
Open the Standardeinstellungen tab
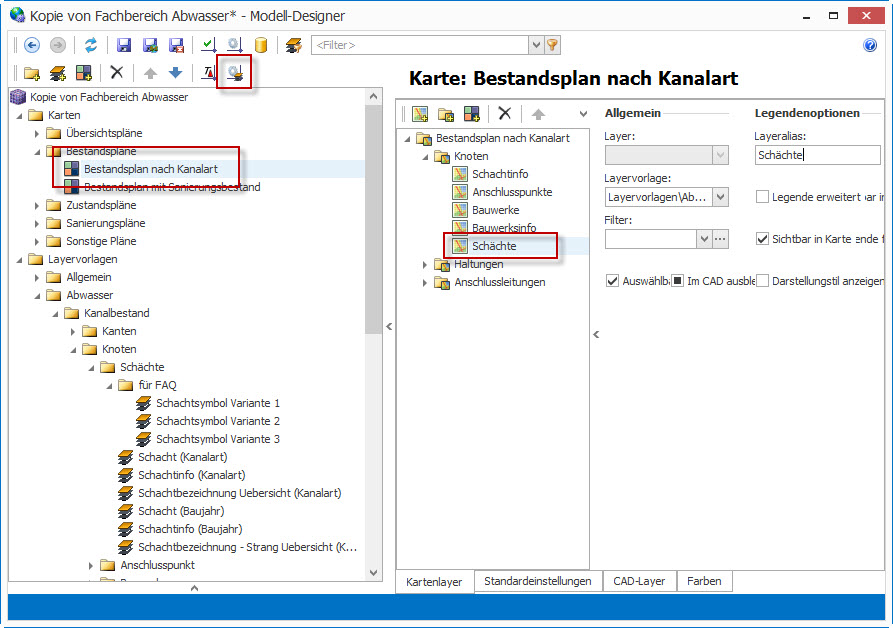coord(537,581)
